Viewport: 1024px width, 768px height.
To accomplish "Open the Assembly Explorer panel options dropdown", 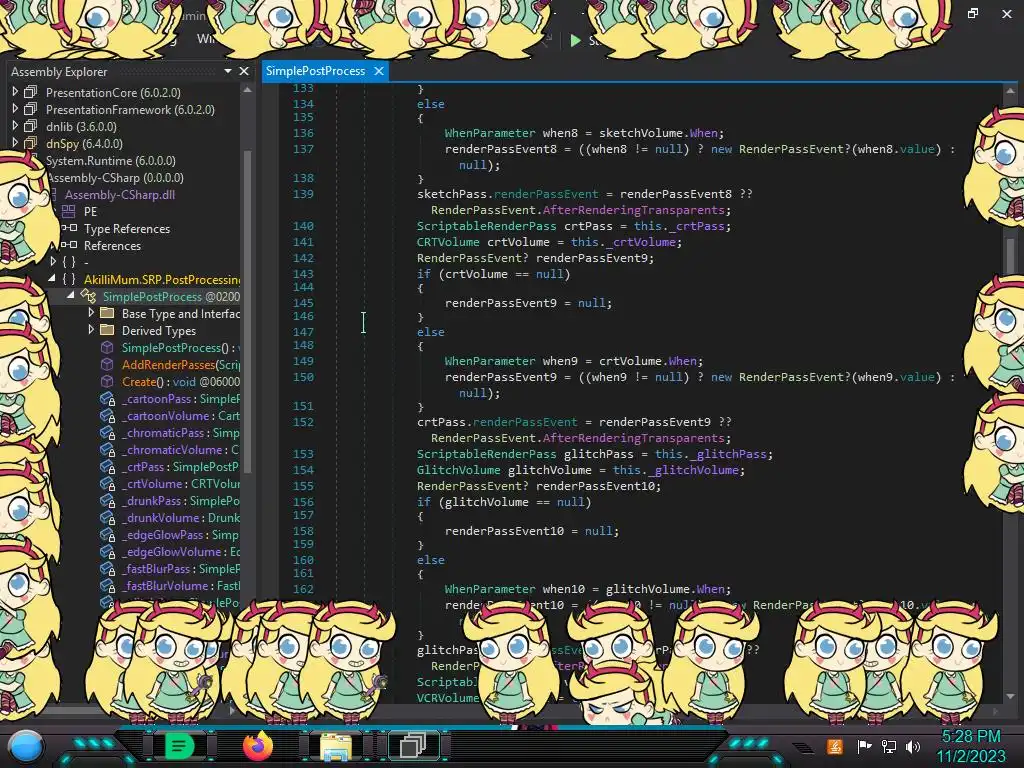I will [x=227, y=71].
